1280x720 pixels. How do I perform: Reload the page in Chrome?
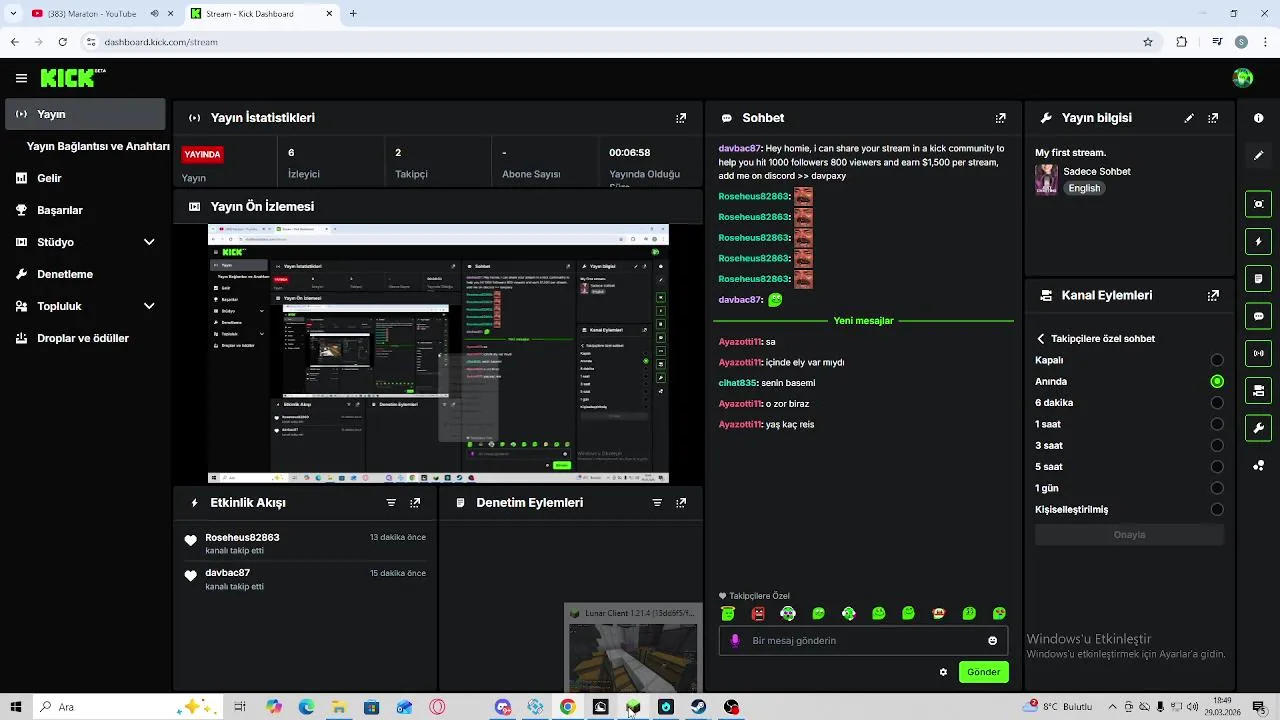point(63,42)
